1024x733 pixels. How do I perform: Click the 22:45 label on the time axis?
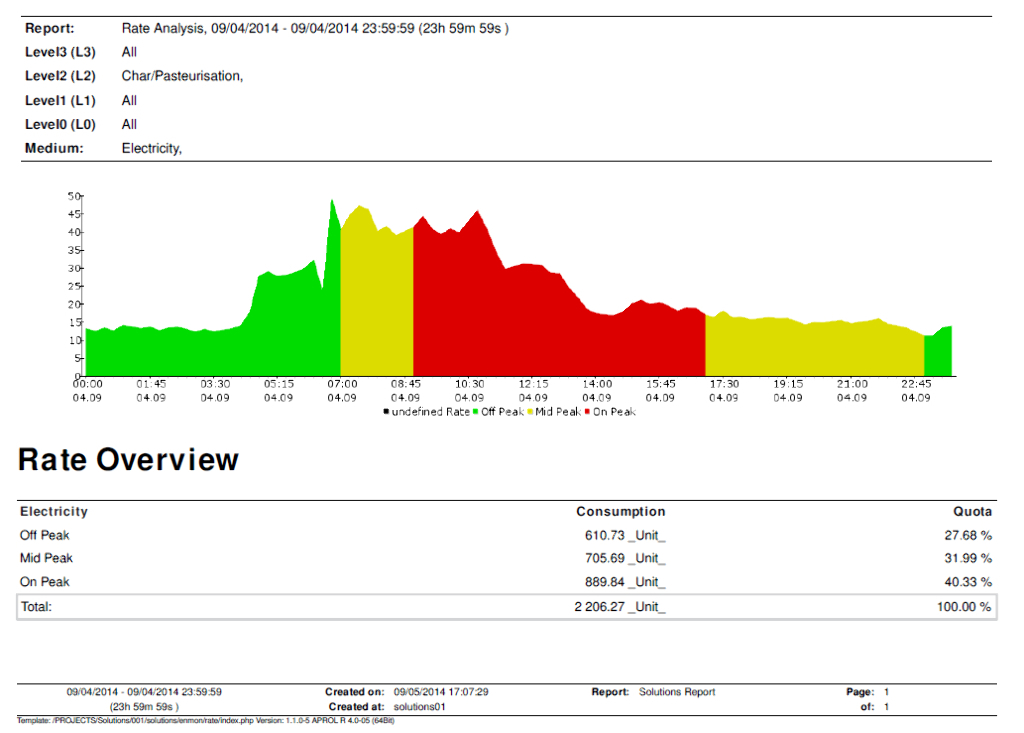click(916, 384)
